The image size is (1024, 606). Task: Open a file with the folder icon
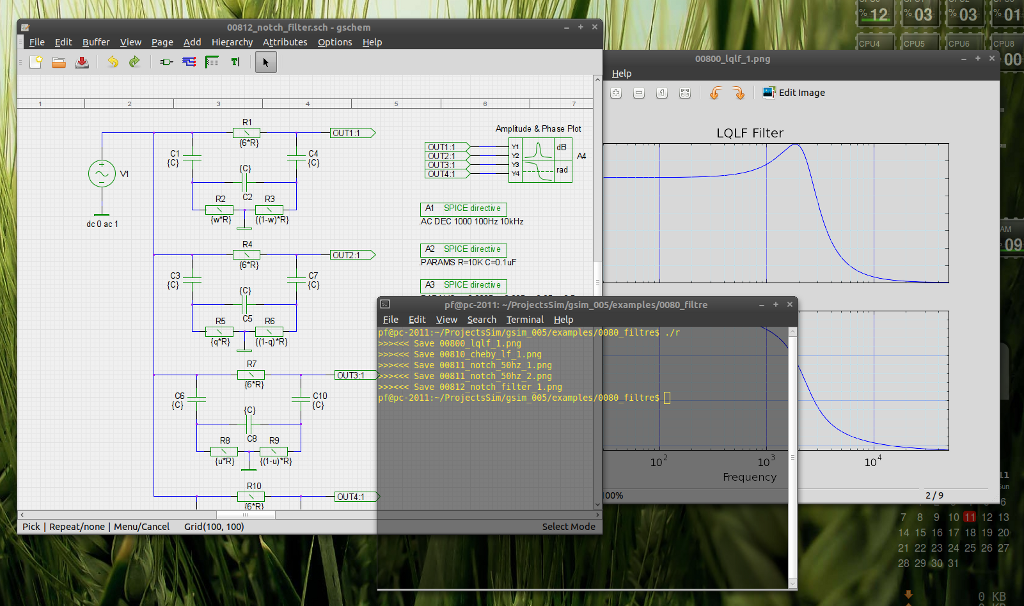coord(59,62)
